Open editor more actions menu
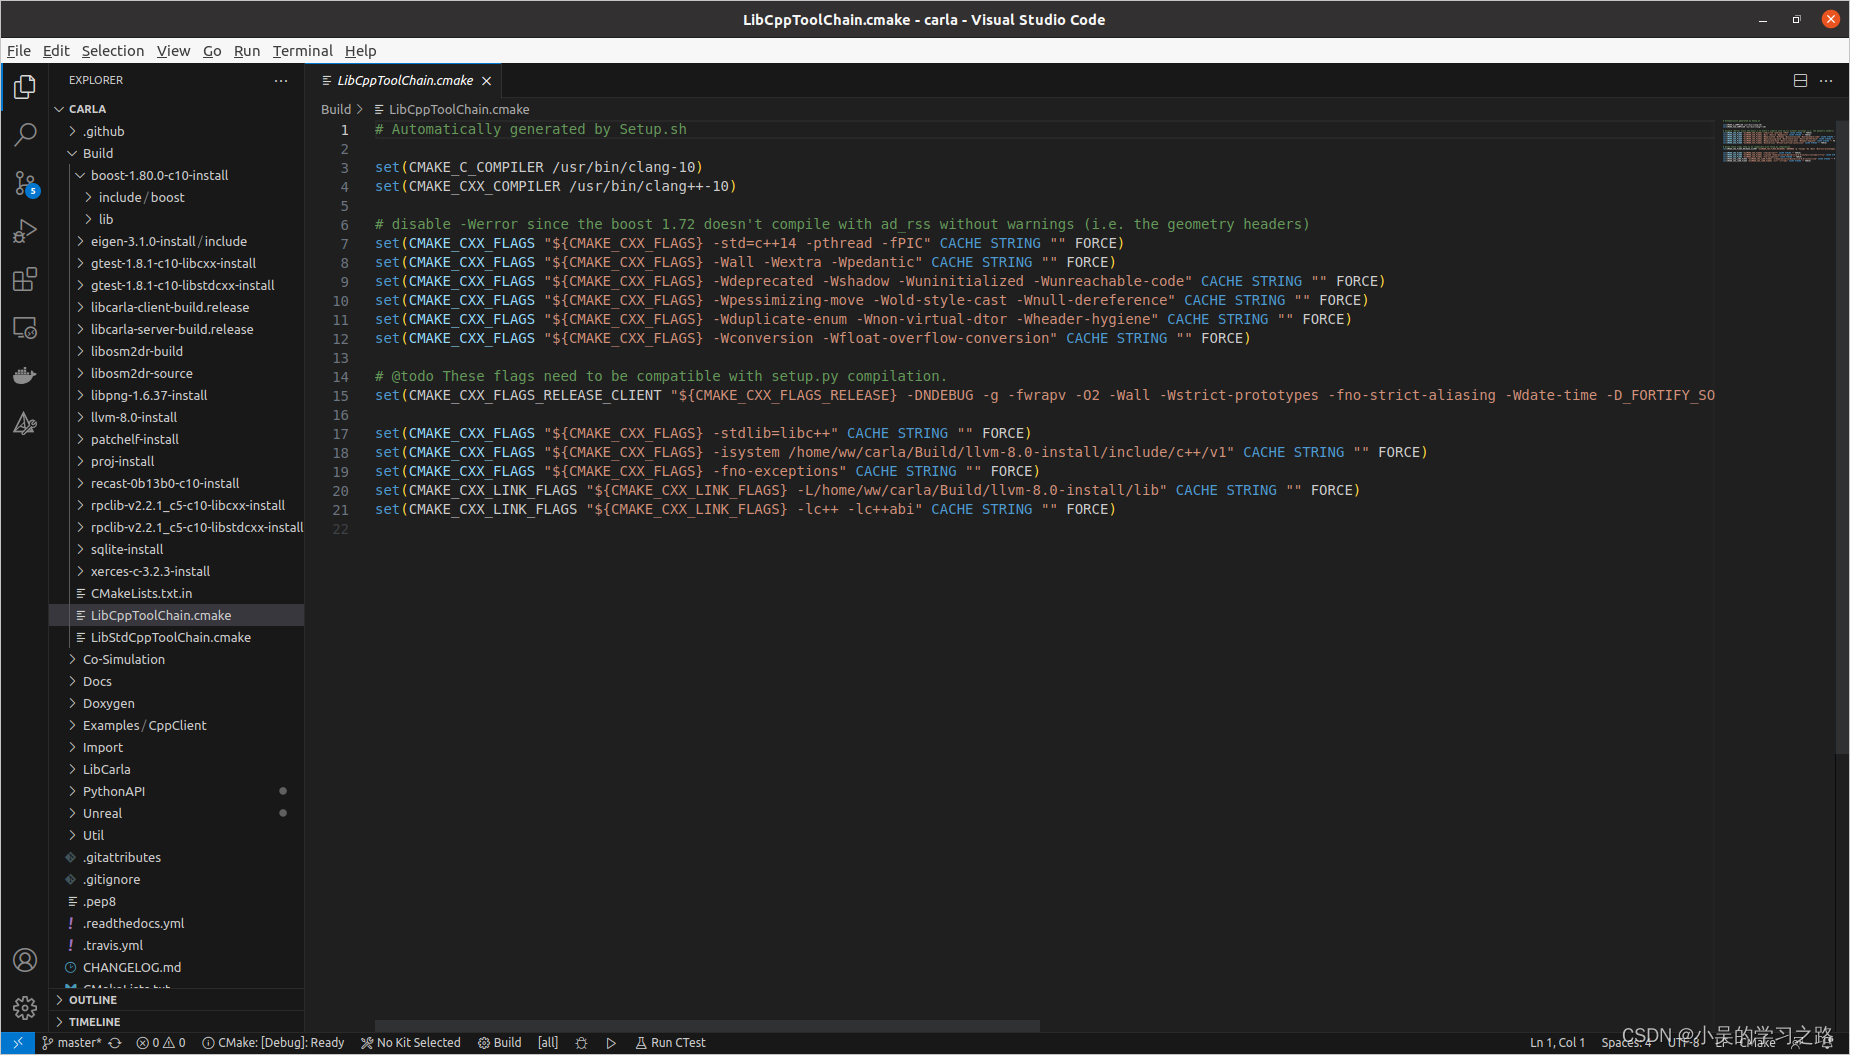The image size is (1850, 1055). [x=1826, y=80]
